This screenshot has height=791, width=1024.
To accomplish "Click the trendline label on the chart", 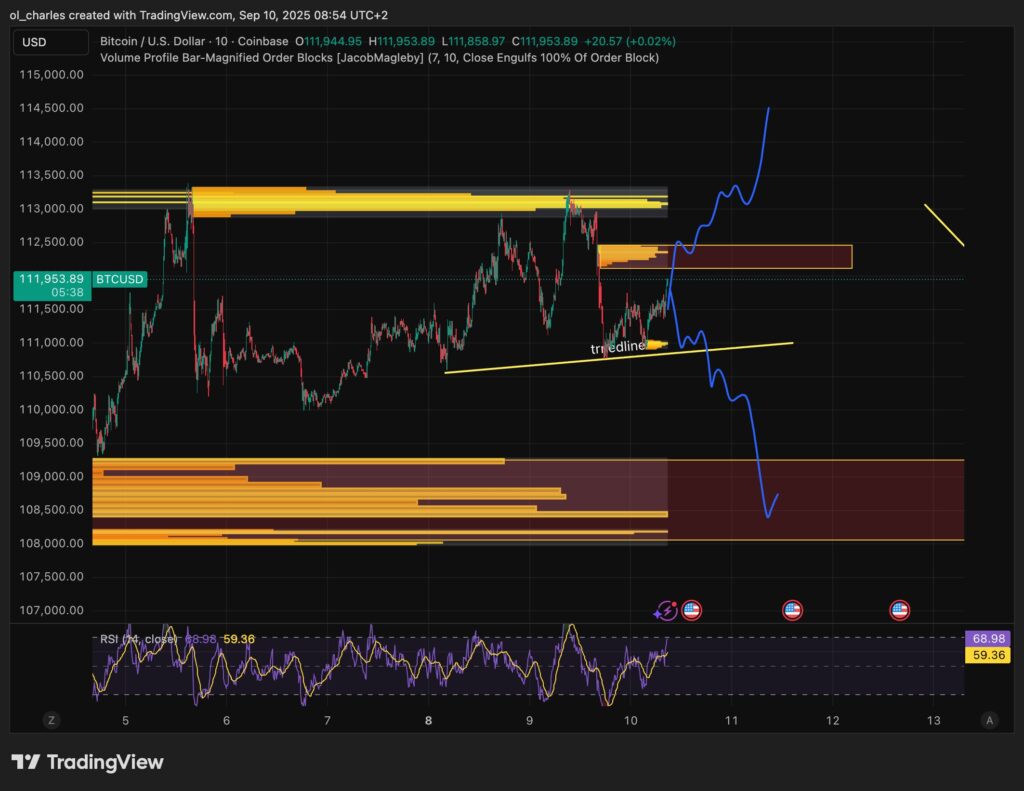I will tap(618, 346).
